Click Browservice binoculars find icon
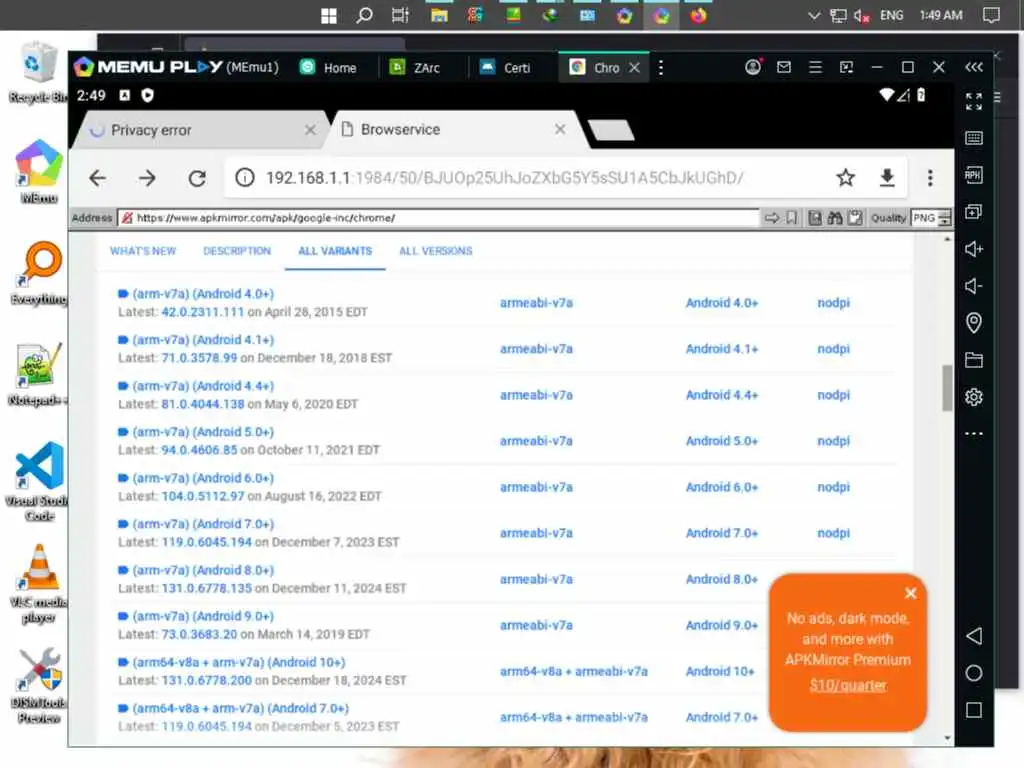Screen dimensions: 1024x768 coord(835,217)
